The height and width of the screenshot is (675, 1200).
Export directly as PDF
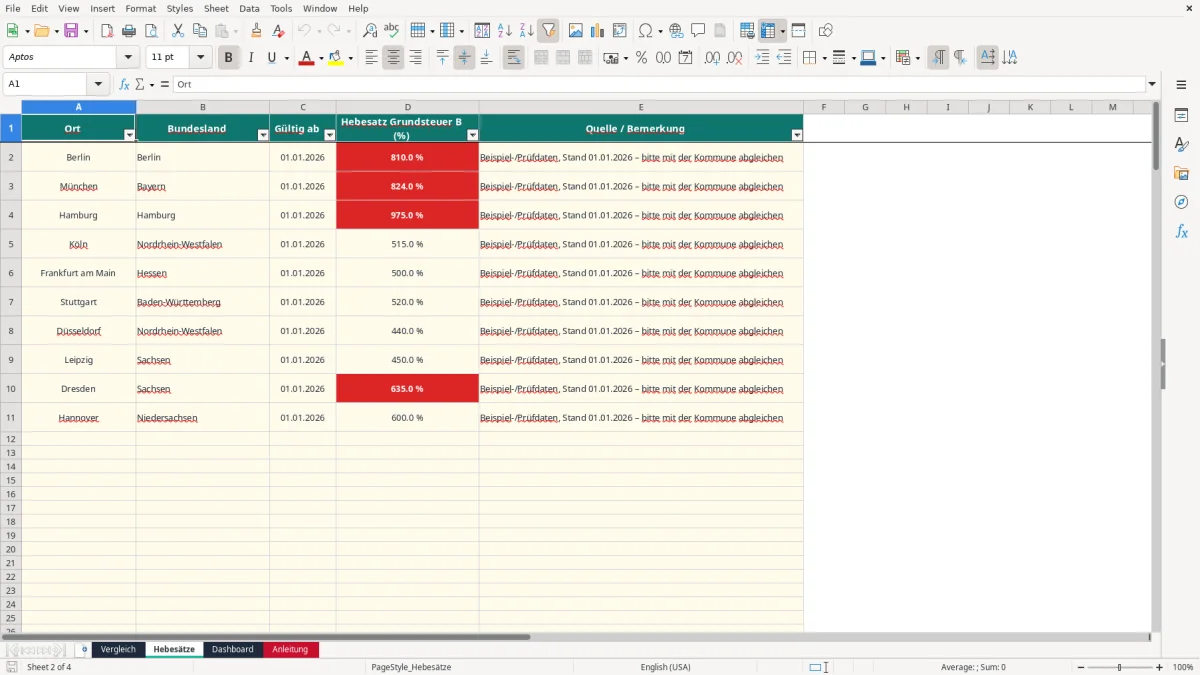pos(108,31)
